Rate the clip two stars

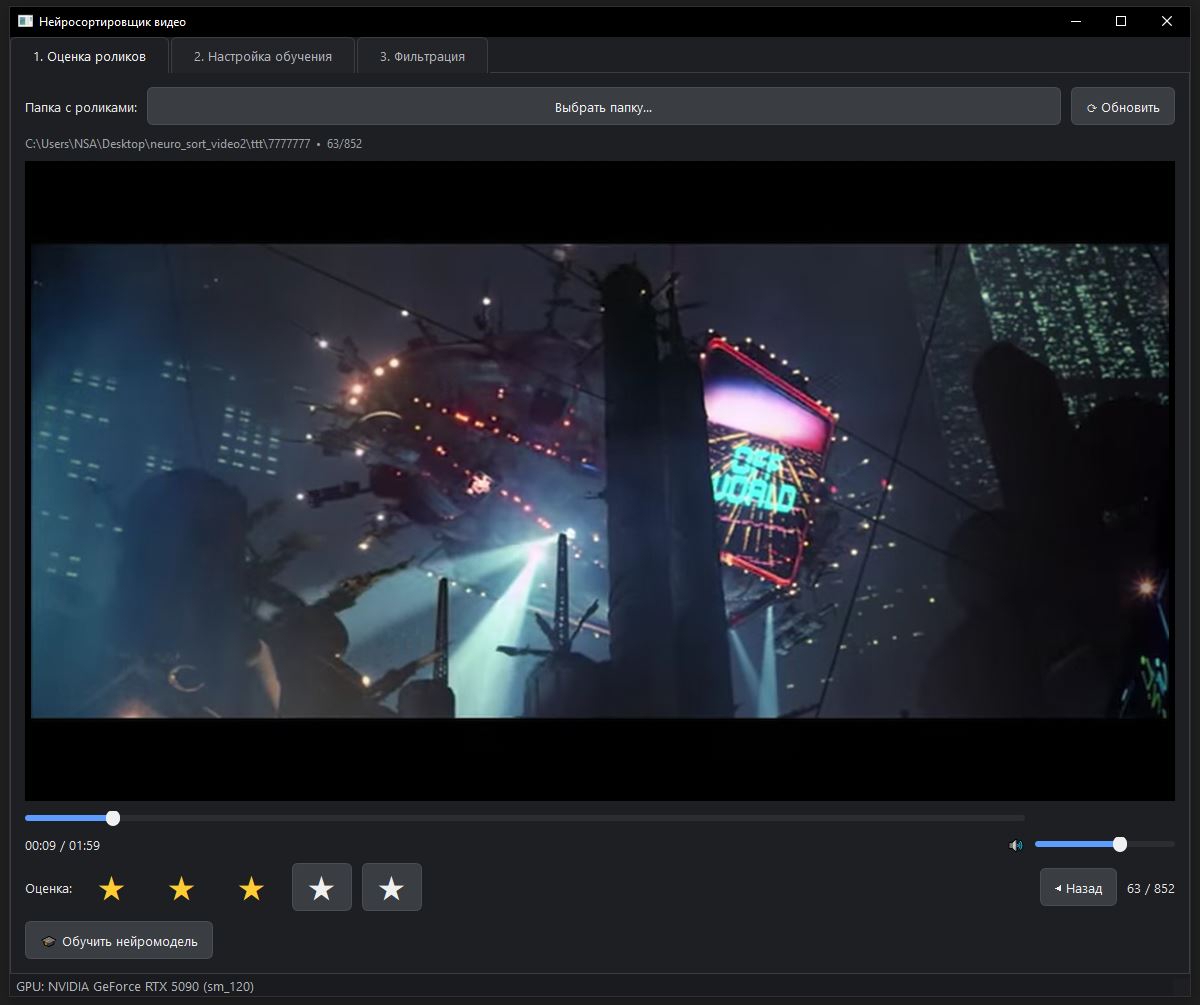click(x=181, y=888)
